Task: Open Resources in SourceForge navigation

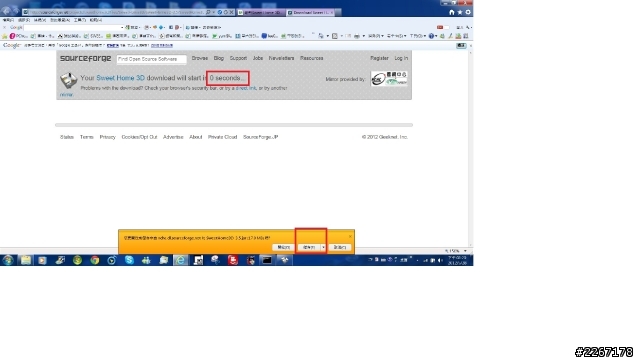Action: [x=311, y=58]
